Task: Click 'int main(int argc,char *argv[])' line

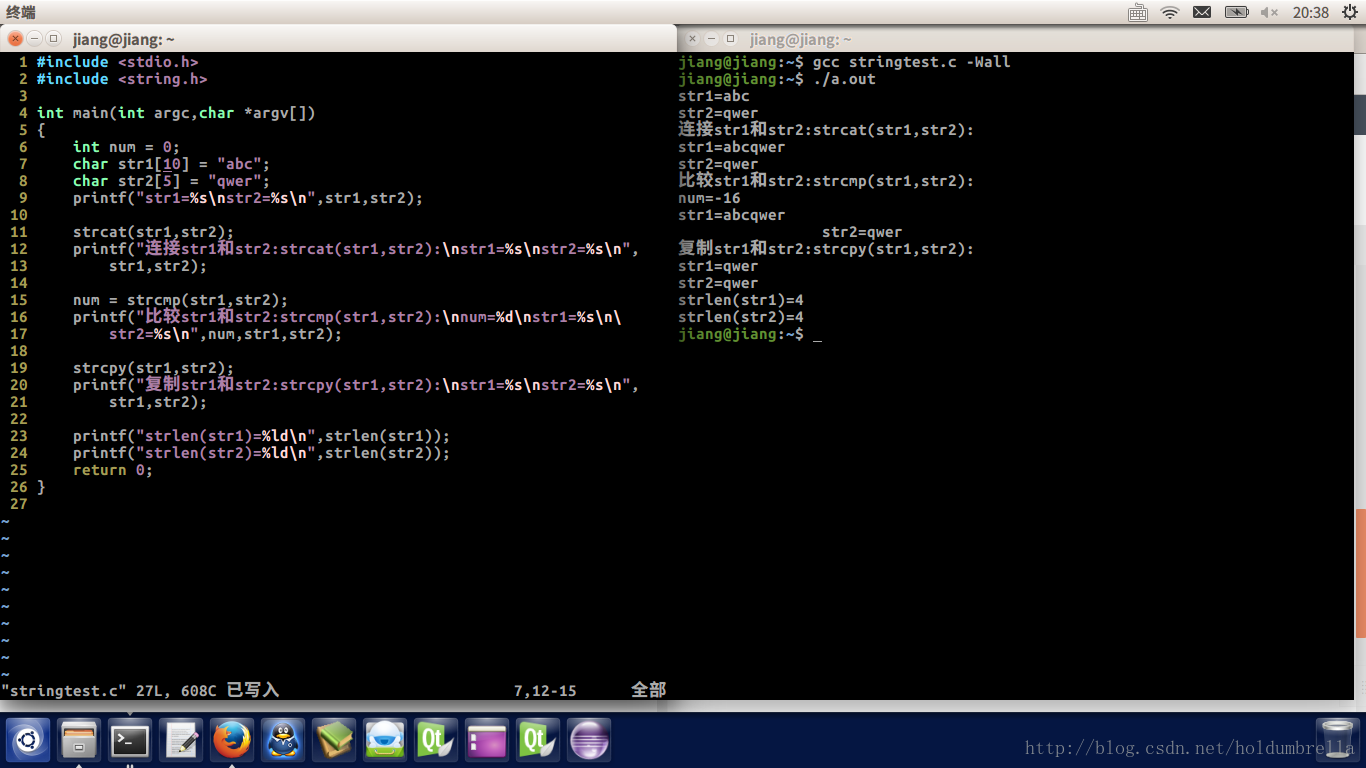Action: [x=176, y=113]
